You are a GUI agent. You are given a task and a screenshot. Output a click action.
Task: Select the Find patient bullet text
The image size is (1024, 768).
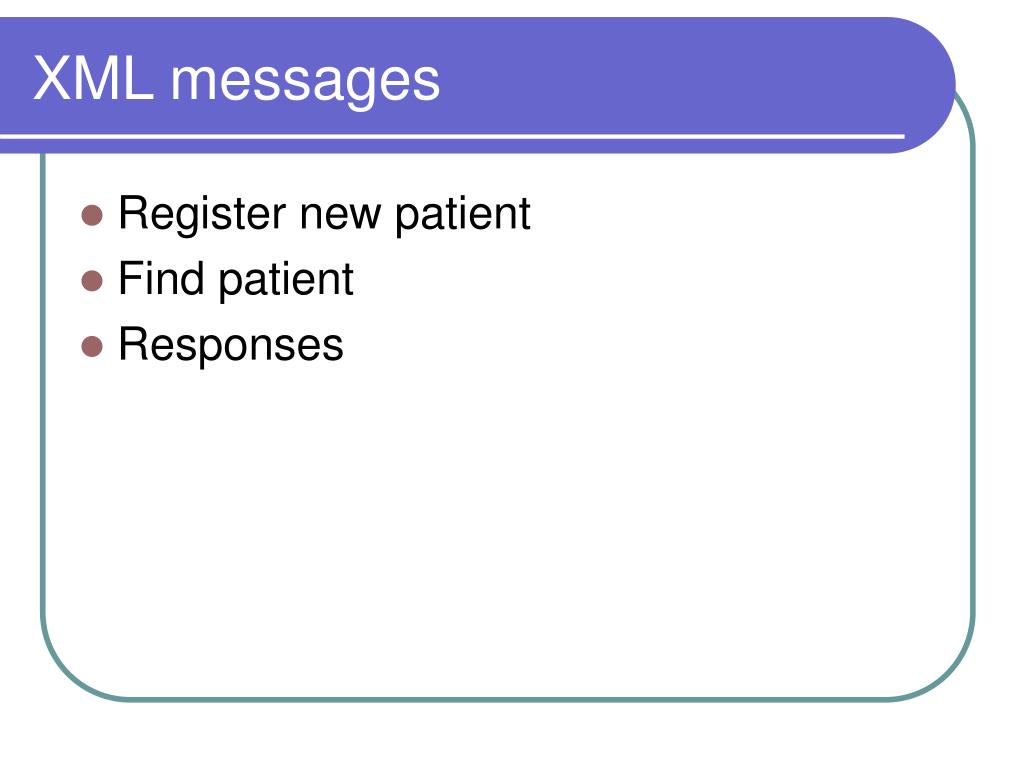pos(236,280)
